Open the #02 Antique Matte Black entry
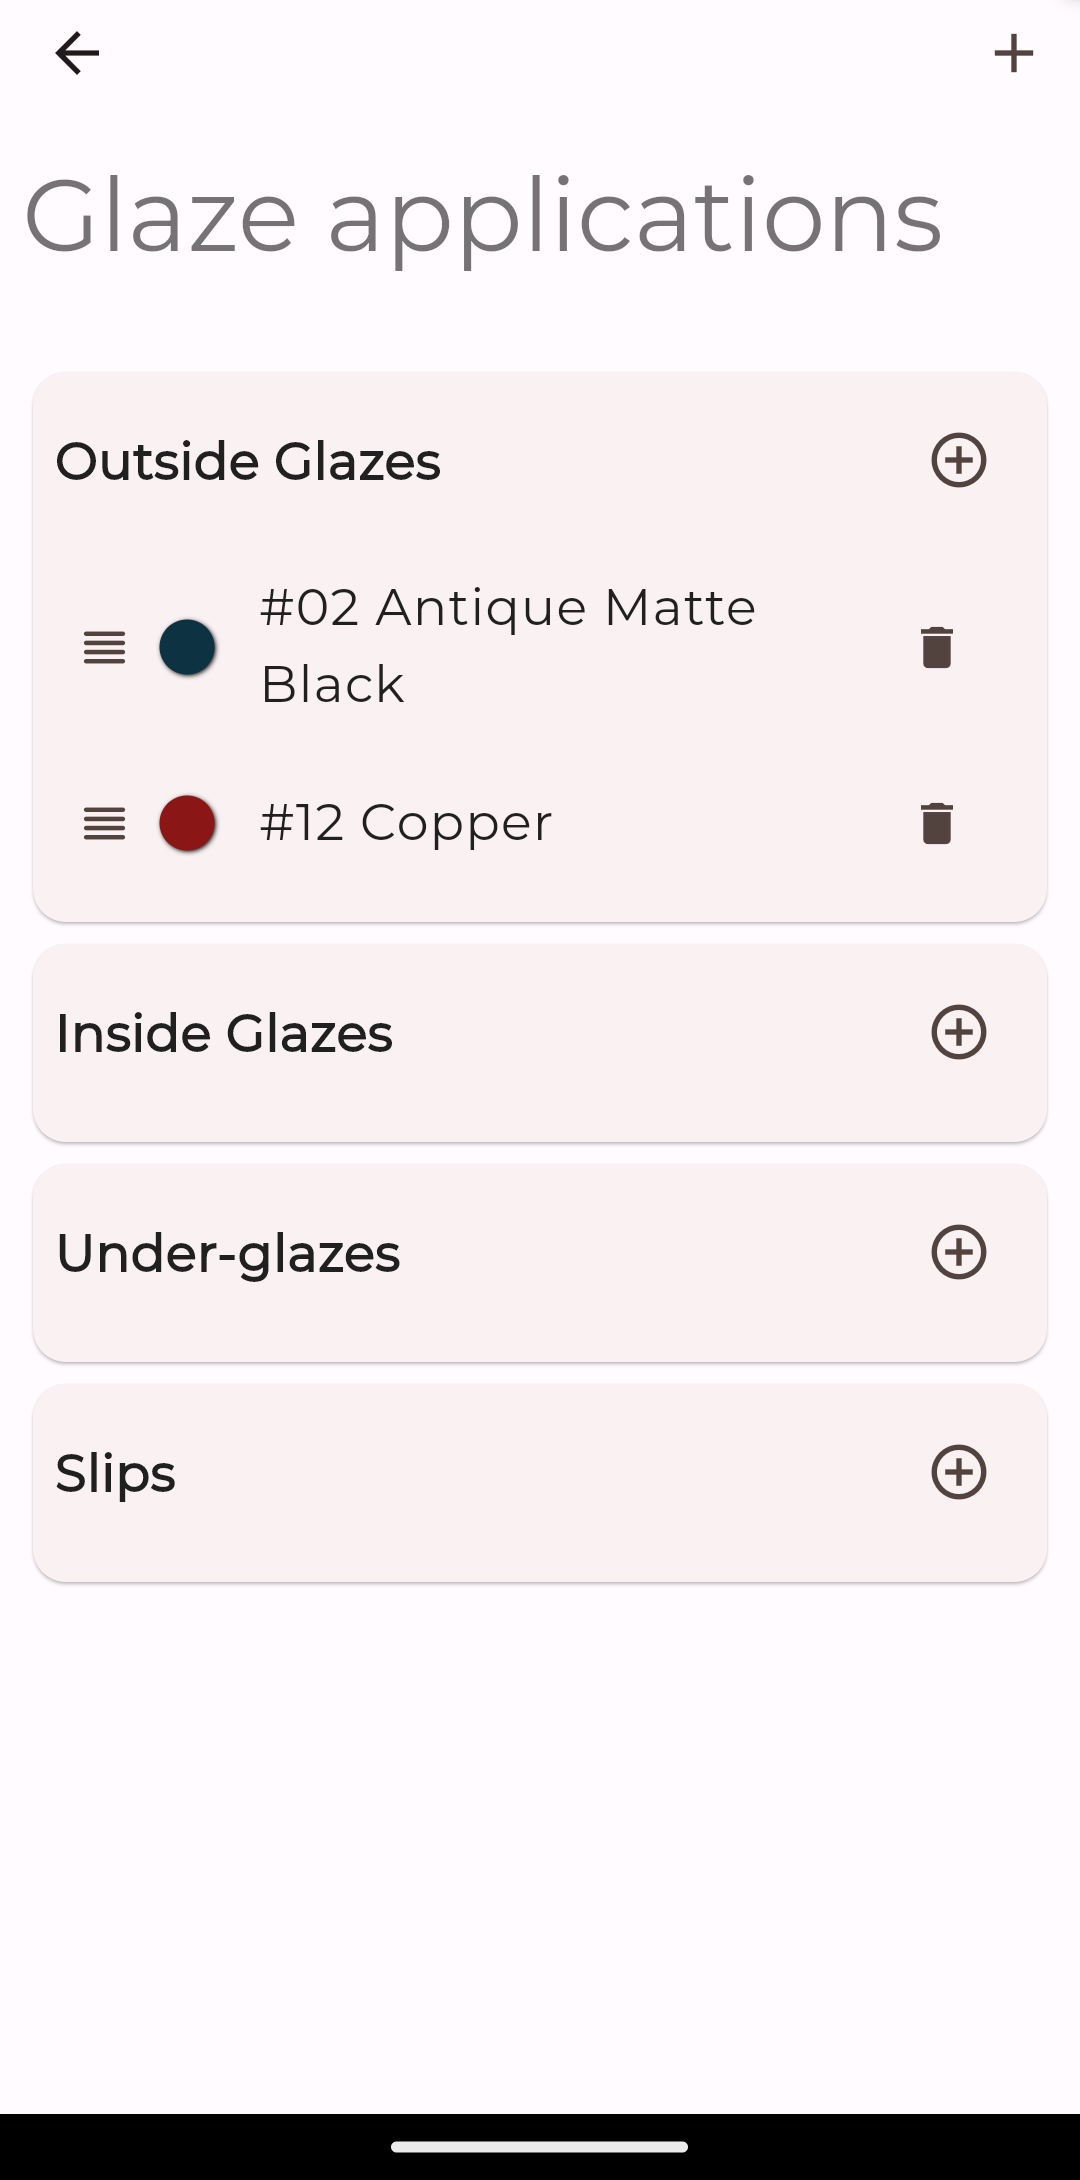 [x=508, y=646]
